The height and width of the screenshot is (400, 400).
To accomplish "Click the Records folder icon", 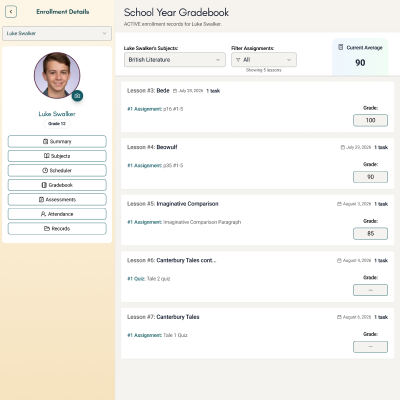I will click(x=47, y=228).
